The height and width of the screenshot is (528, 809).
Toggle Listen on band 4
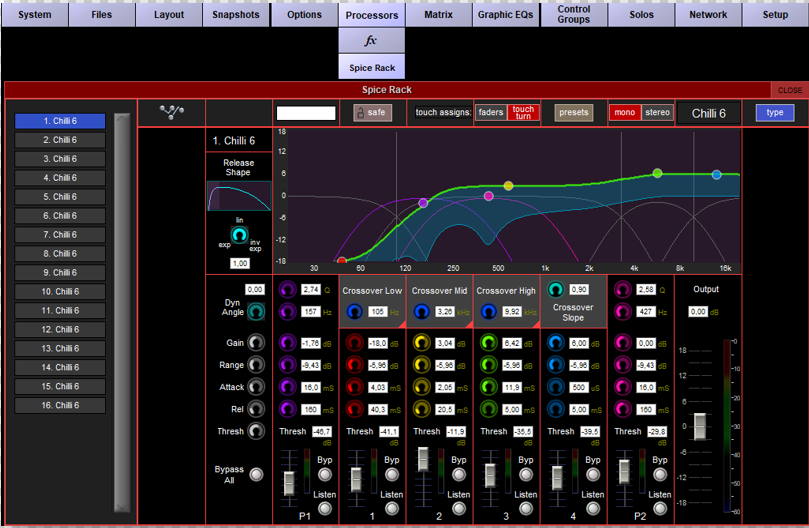[593, 509]
